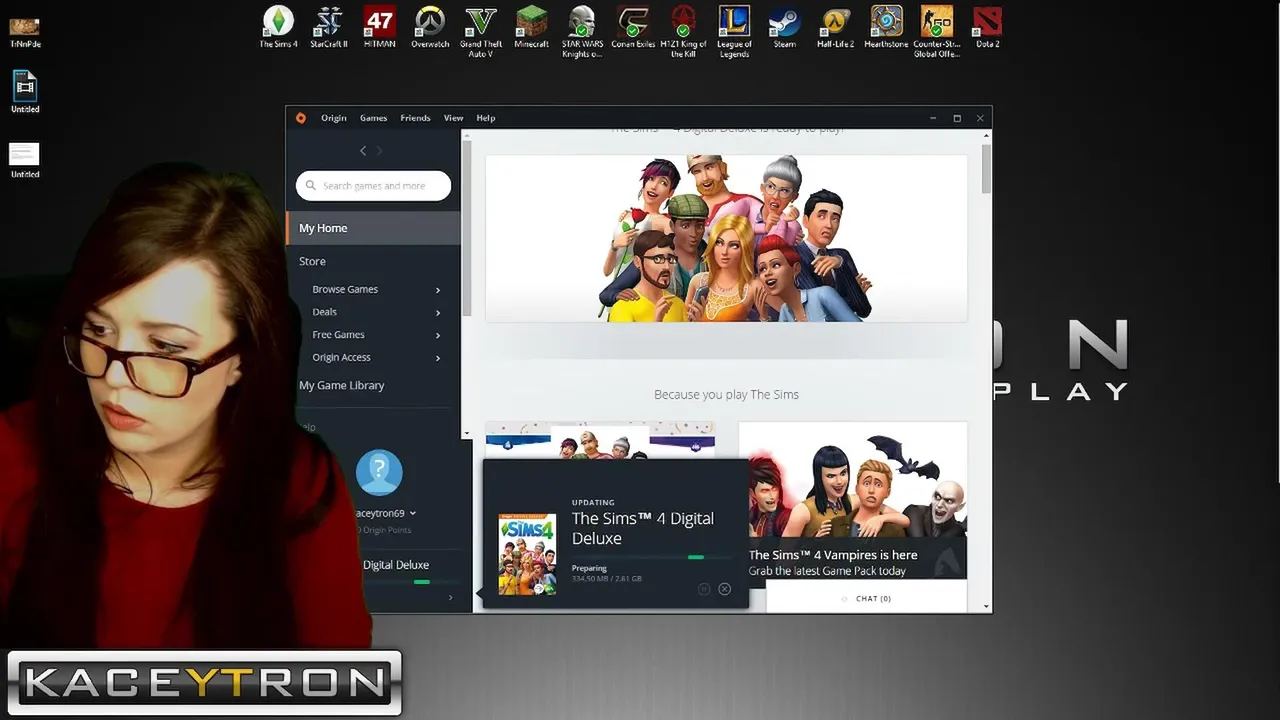Open the Dota 2 desktop shortcut

click(988, 27)
